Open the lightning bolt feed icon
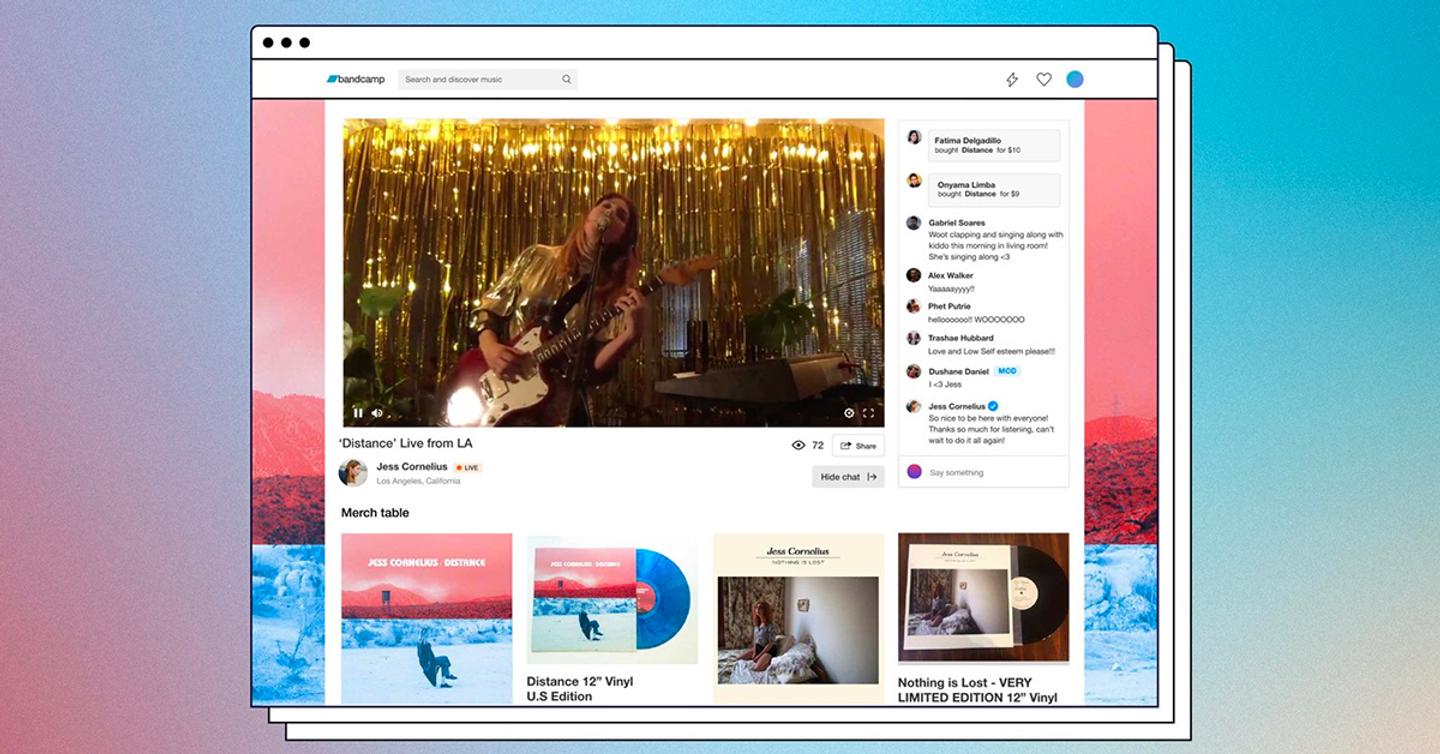The image size is (1440, 754). point(1012,79)
